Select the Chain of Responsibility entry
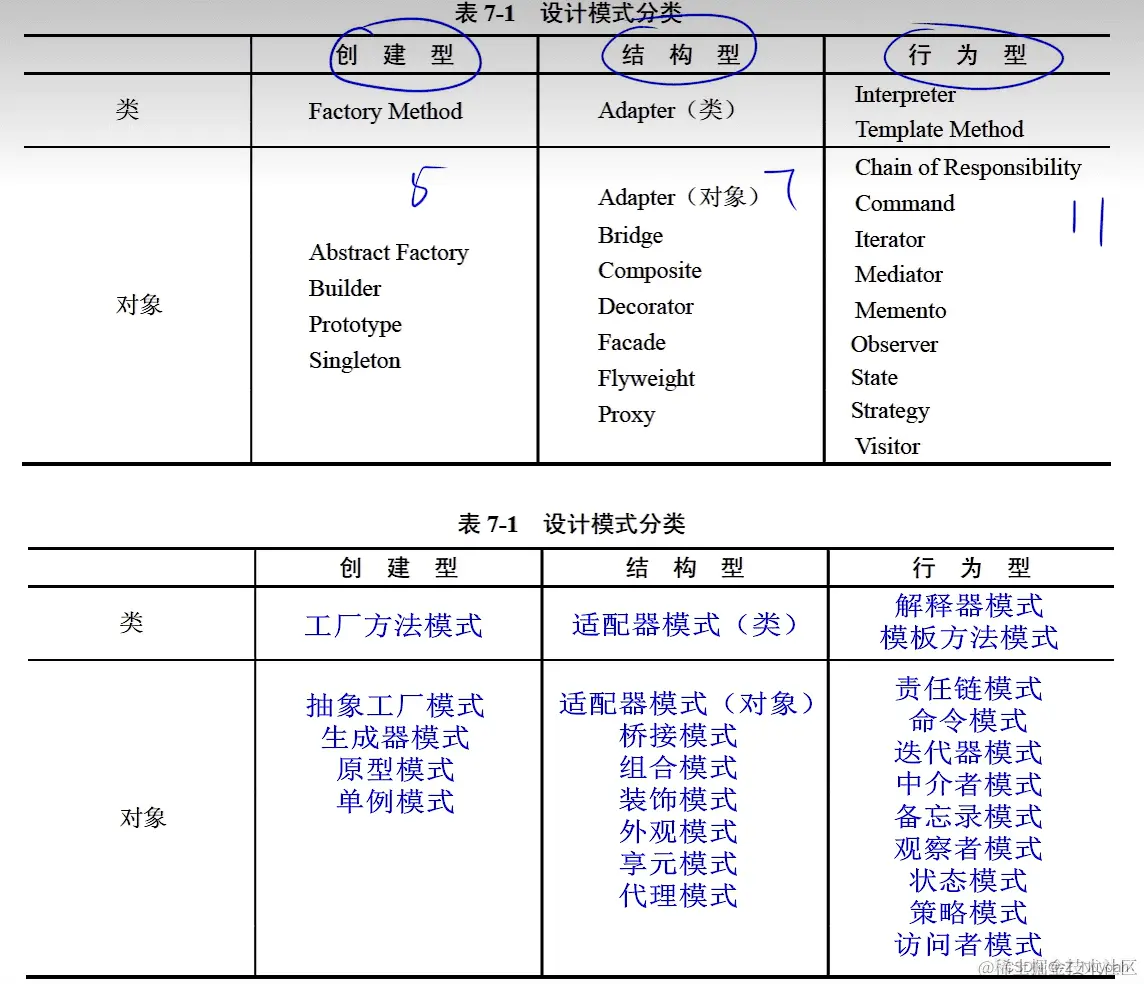The image size is (1144, 984). (967, 167)
